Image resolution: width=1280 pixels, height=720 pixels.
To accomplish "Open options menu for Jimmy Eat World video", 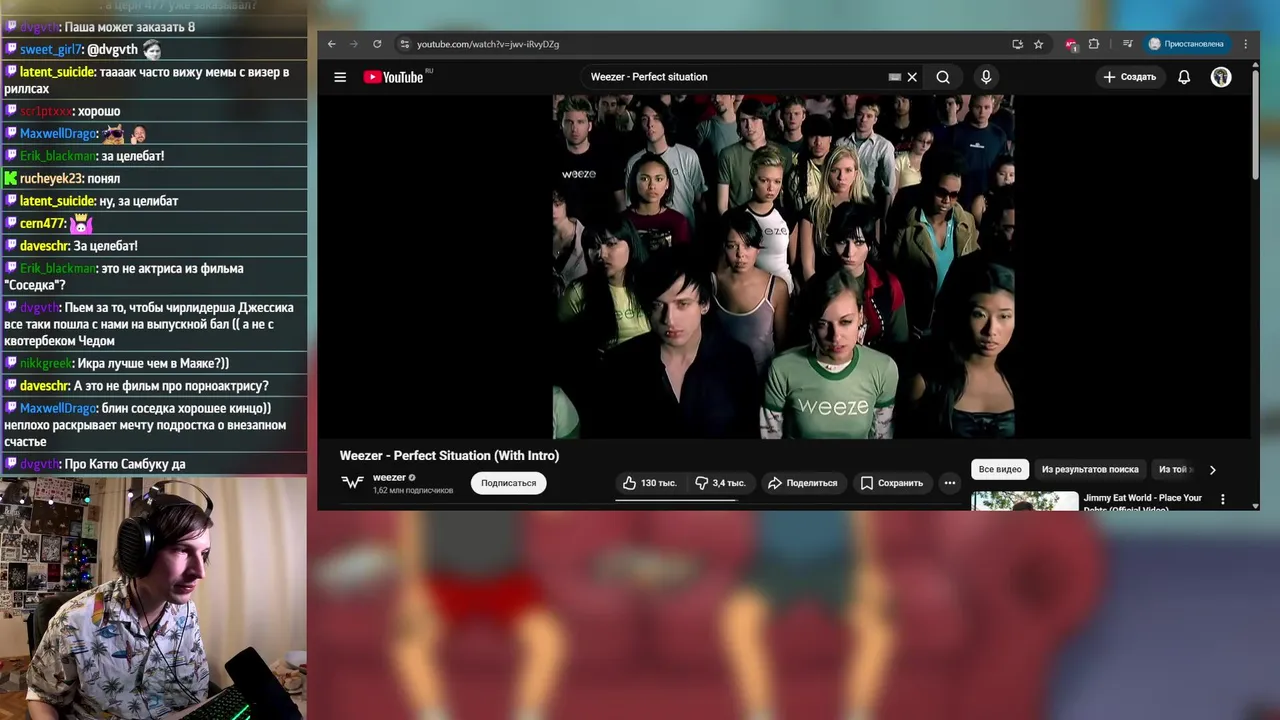I will 1222,498.
